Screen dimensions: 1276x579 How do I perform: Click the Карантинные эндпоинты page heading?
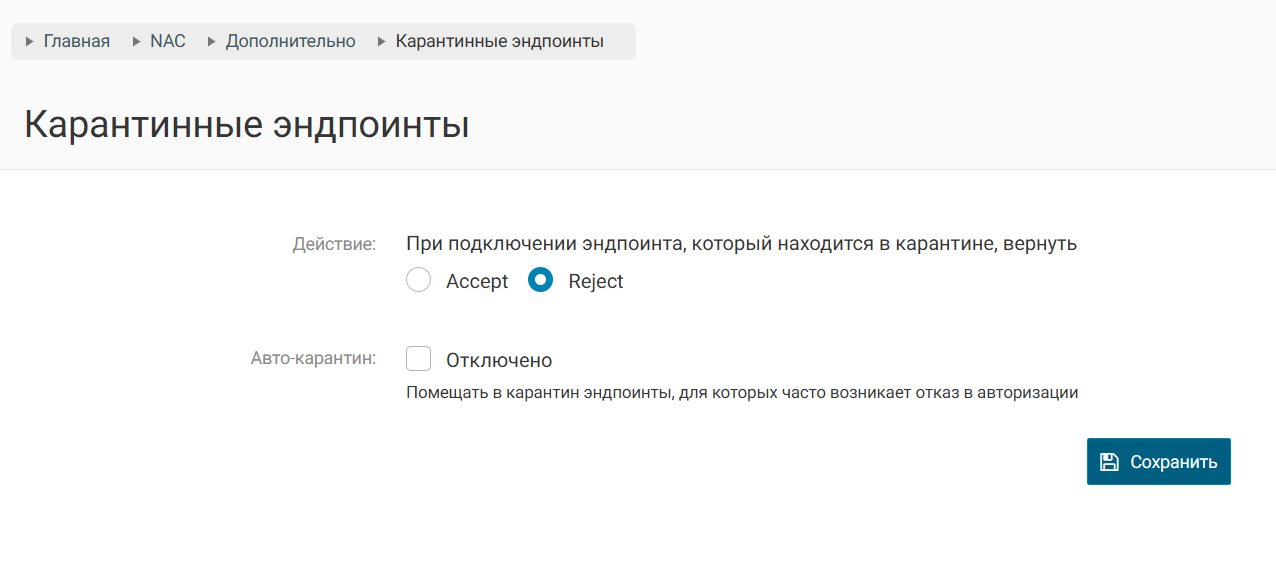point(246,125)
